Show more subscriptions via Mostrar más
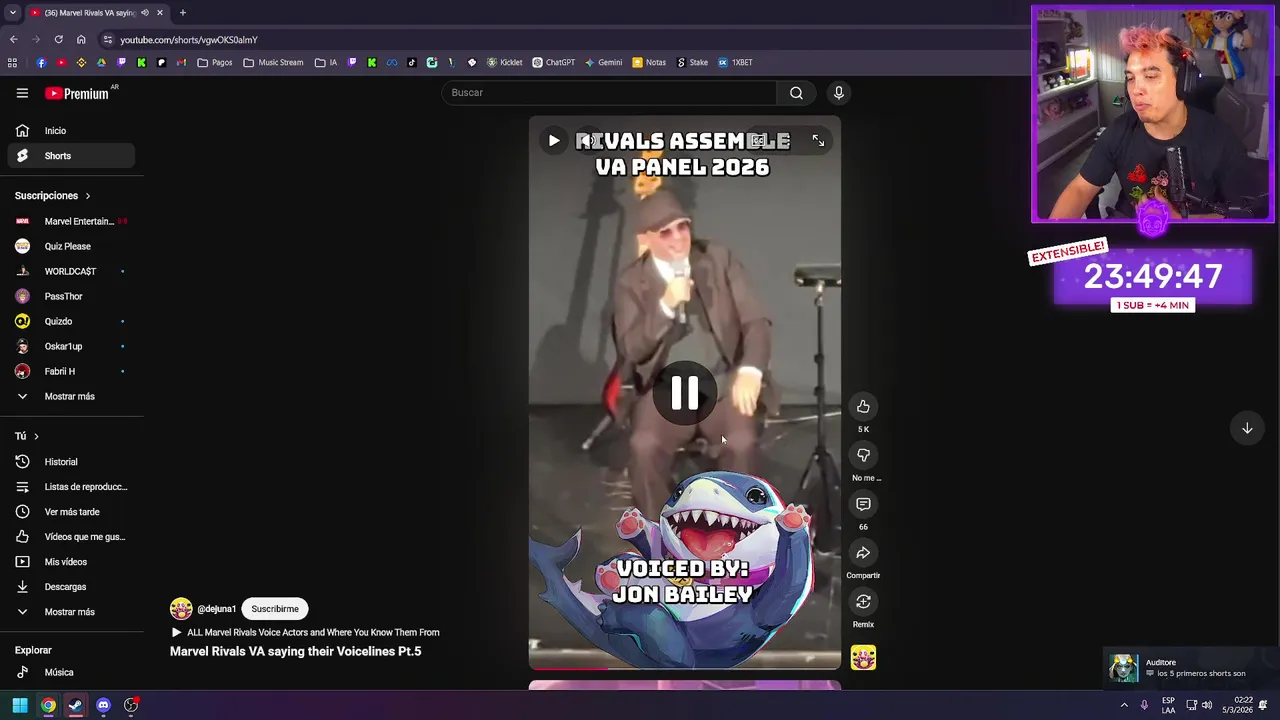1280x720 pixels. click(x=72, y=397)
